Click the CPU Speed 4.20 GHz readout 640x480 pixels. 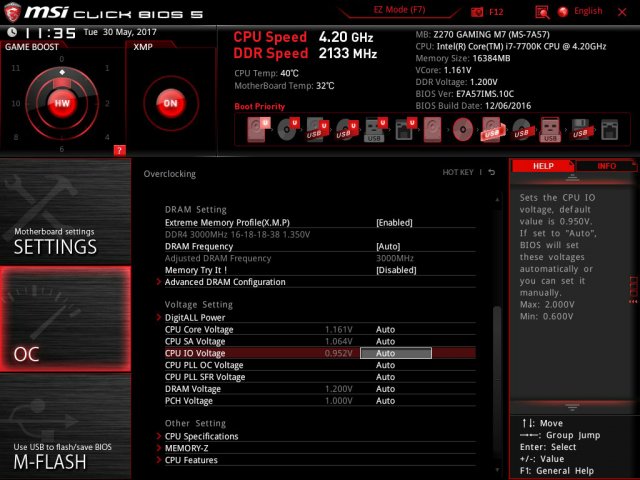[x=303, y=37]
